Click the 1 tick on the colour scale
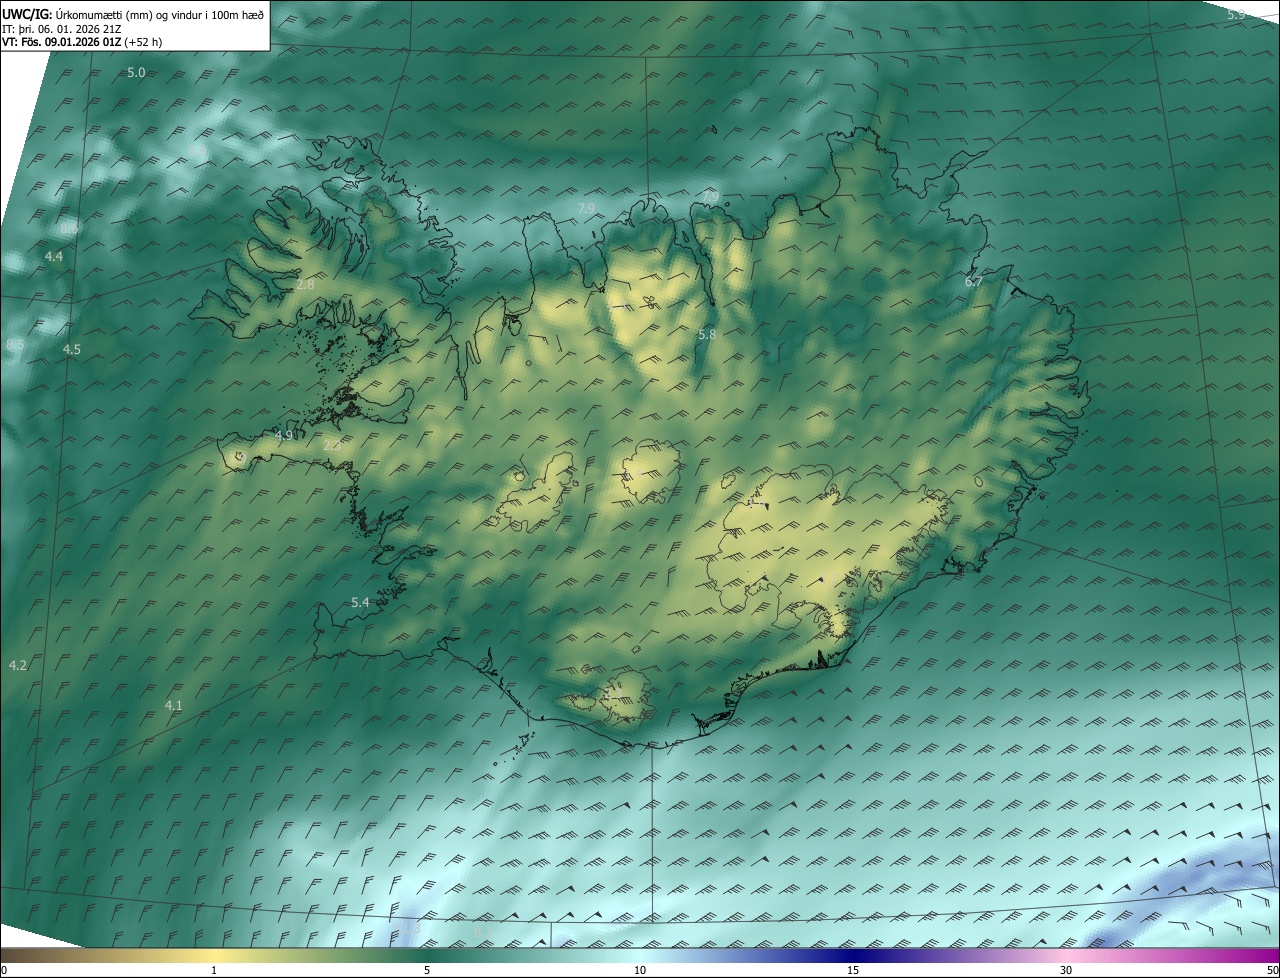 (x=214, y=970)
